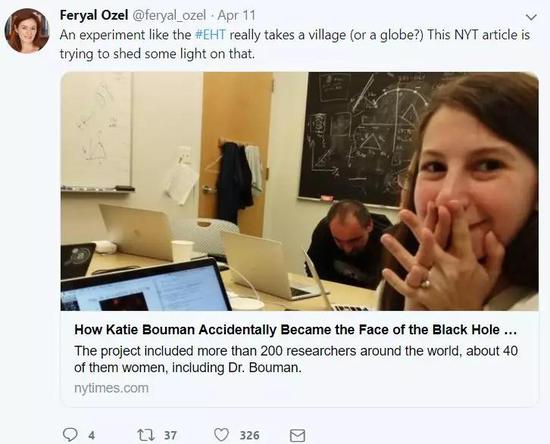This screenshot has width=550, height=444.
Task: Share via the envelope message icon
Action: click(x=297, y=436)
